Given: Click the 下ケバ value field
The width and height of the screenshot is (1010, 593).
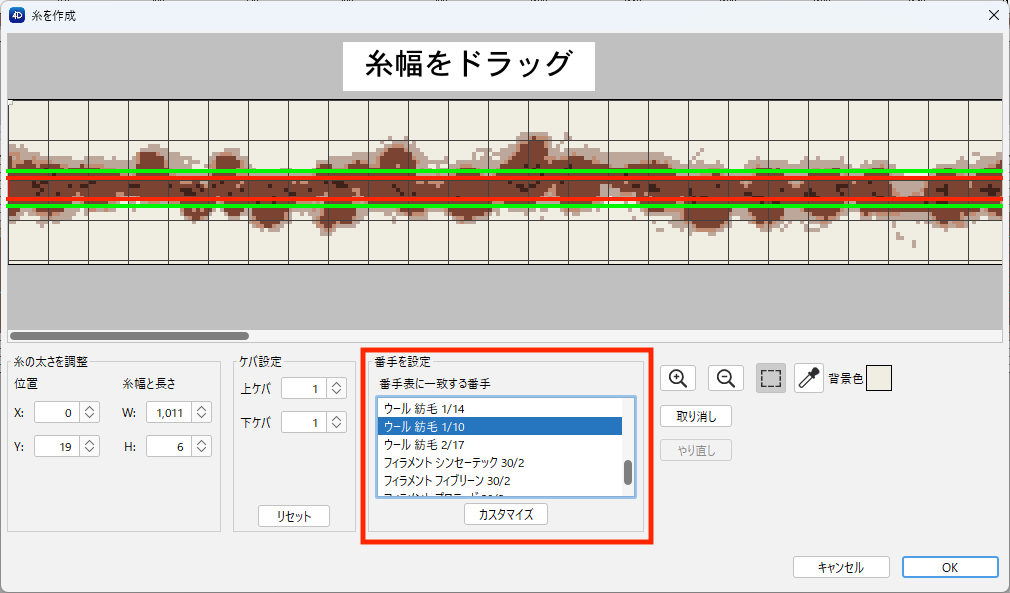Looking at the screenshot, I should coord(304,422).
